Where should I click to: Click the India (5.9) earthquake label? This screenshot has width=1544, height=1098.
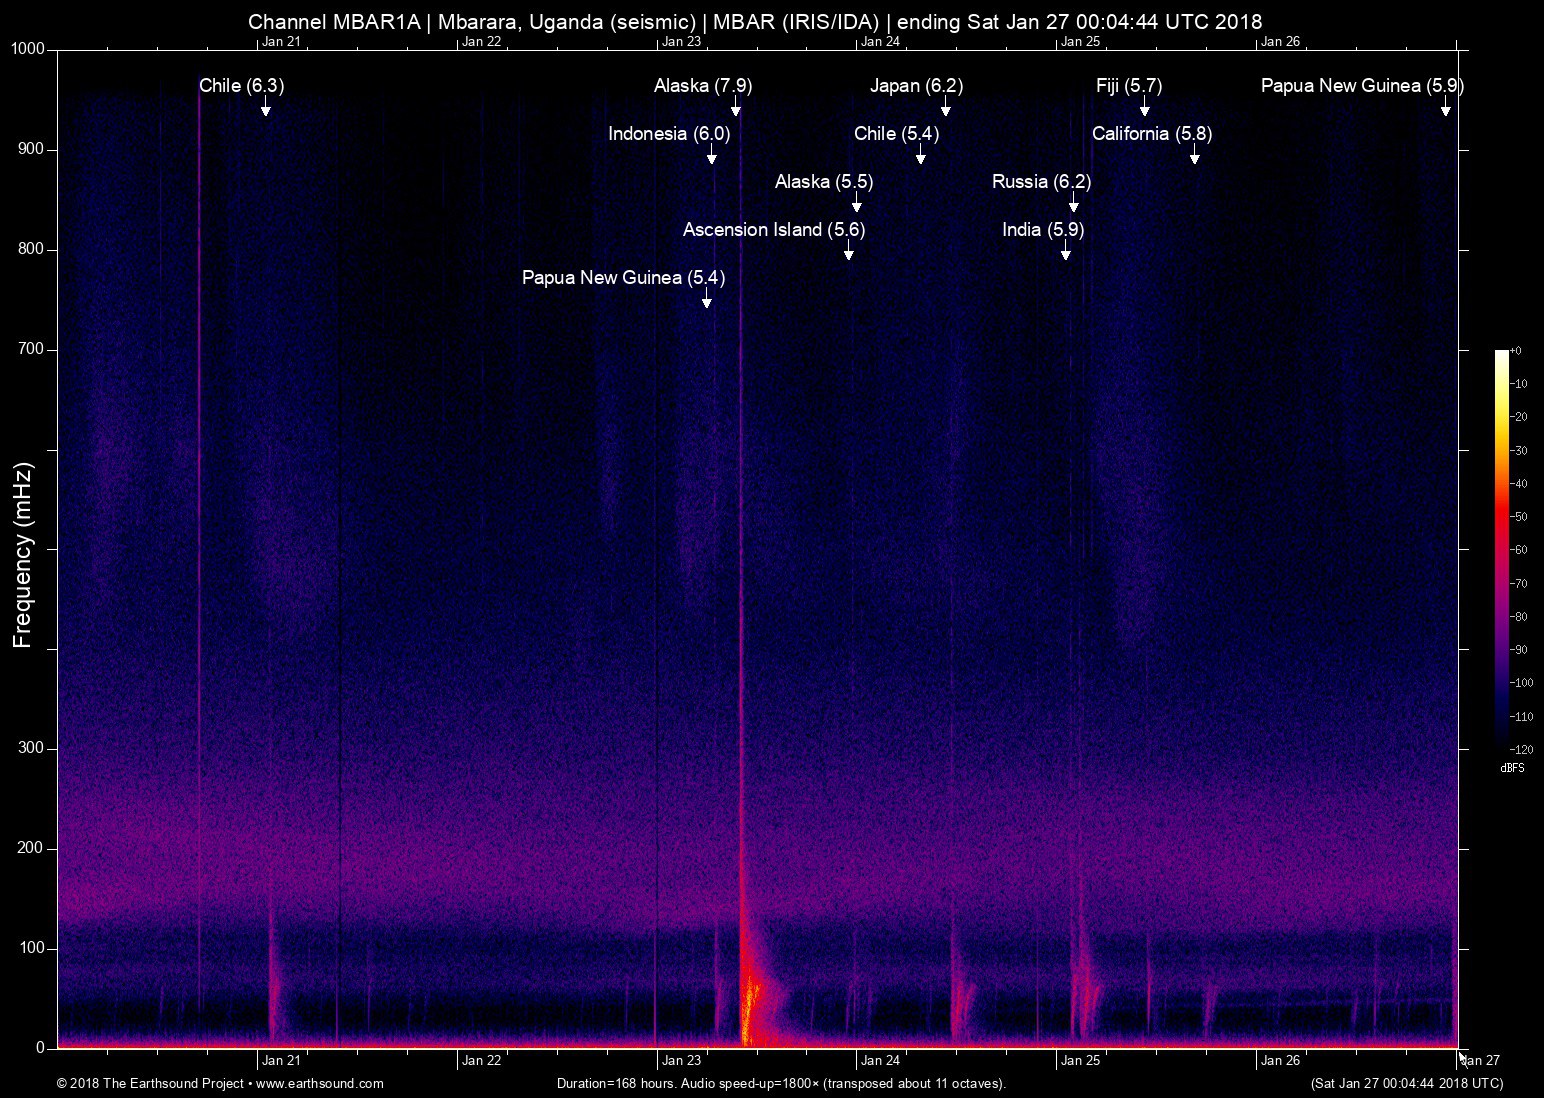(1042, 230)
